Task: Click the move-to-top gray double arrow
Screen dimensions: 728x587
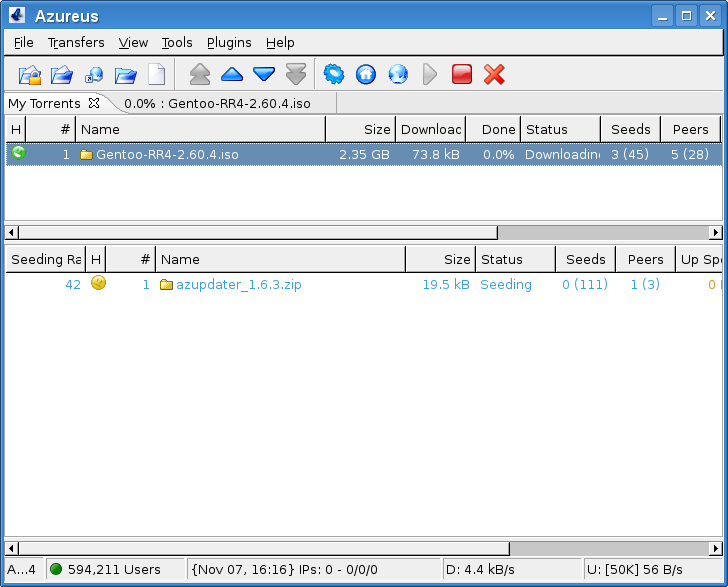Action: 200,74
